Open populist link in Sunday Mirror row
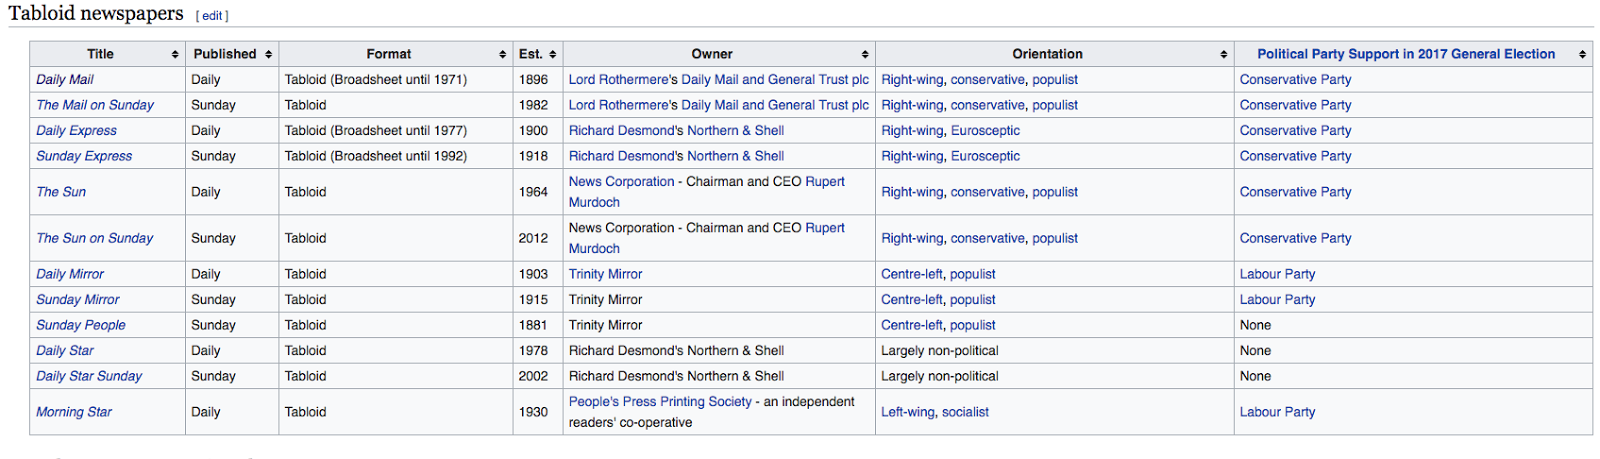1600x459 pixels. (x=973, y=300)
